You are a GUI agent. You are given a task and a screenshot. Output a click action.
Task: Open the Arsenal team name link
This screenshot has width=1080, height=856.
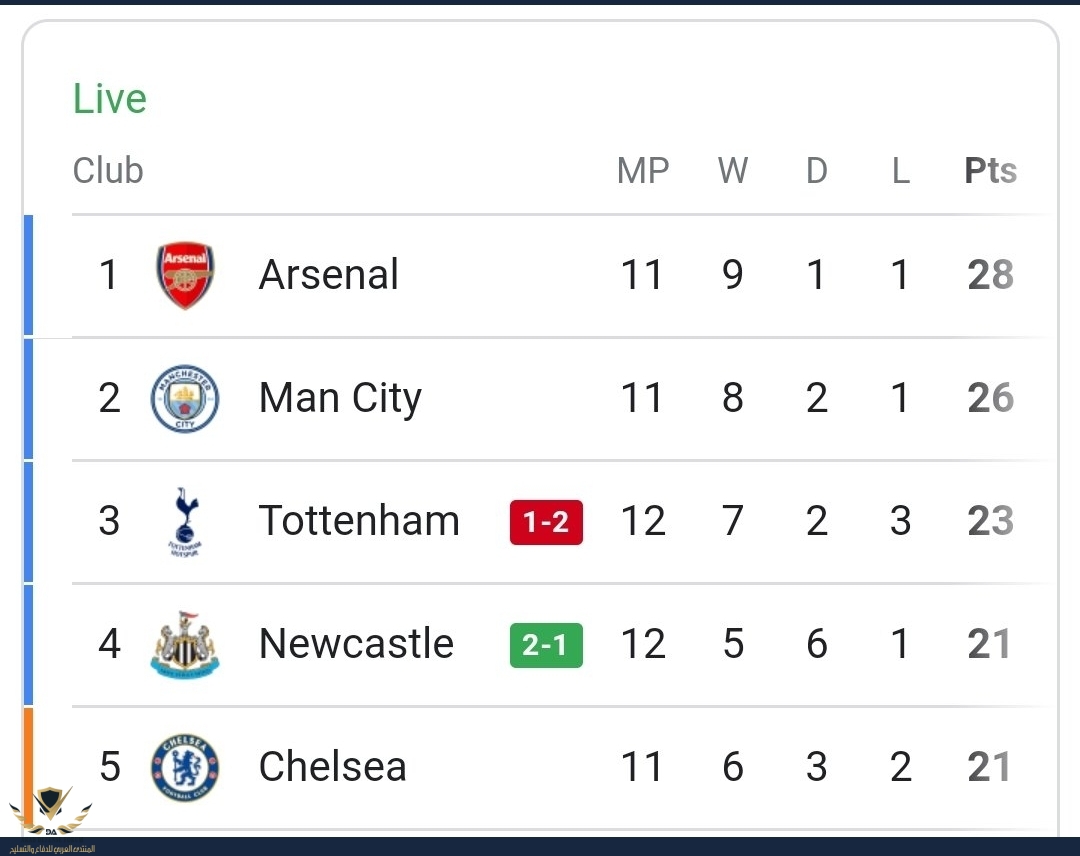(x=328, y=275)
